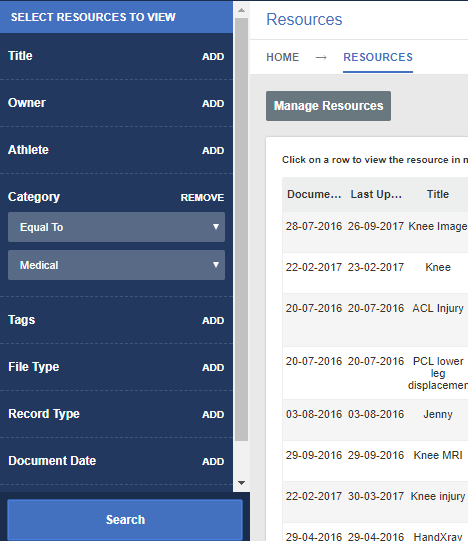This screenshot has width=468, height=541.
Task: Add the File Type filter
Action: click(x=213, y=367)
